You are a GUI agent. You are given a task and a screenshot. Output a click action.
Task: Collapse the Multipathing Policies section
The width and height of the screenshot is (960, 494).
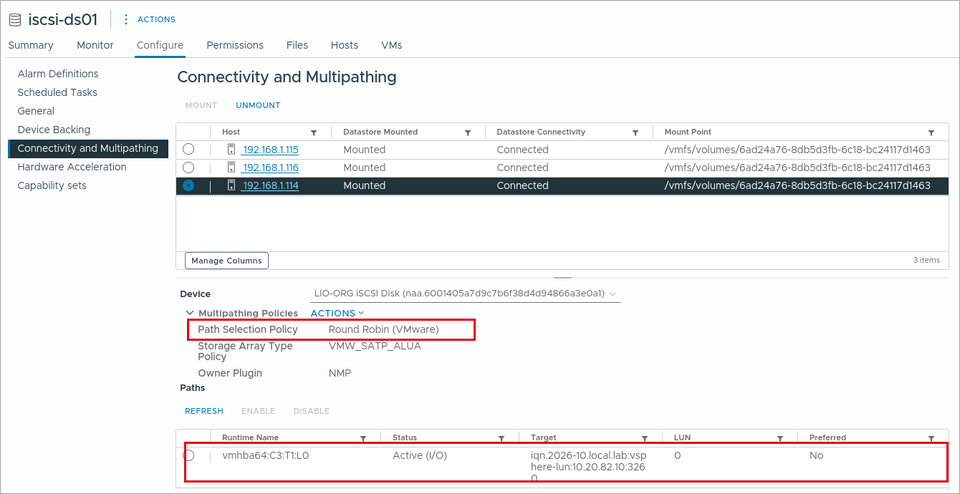(189, 313)
